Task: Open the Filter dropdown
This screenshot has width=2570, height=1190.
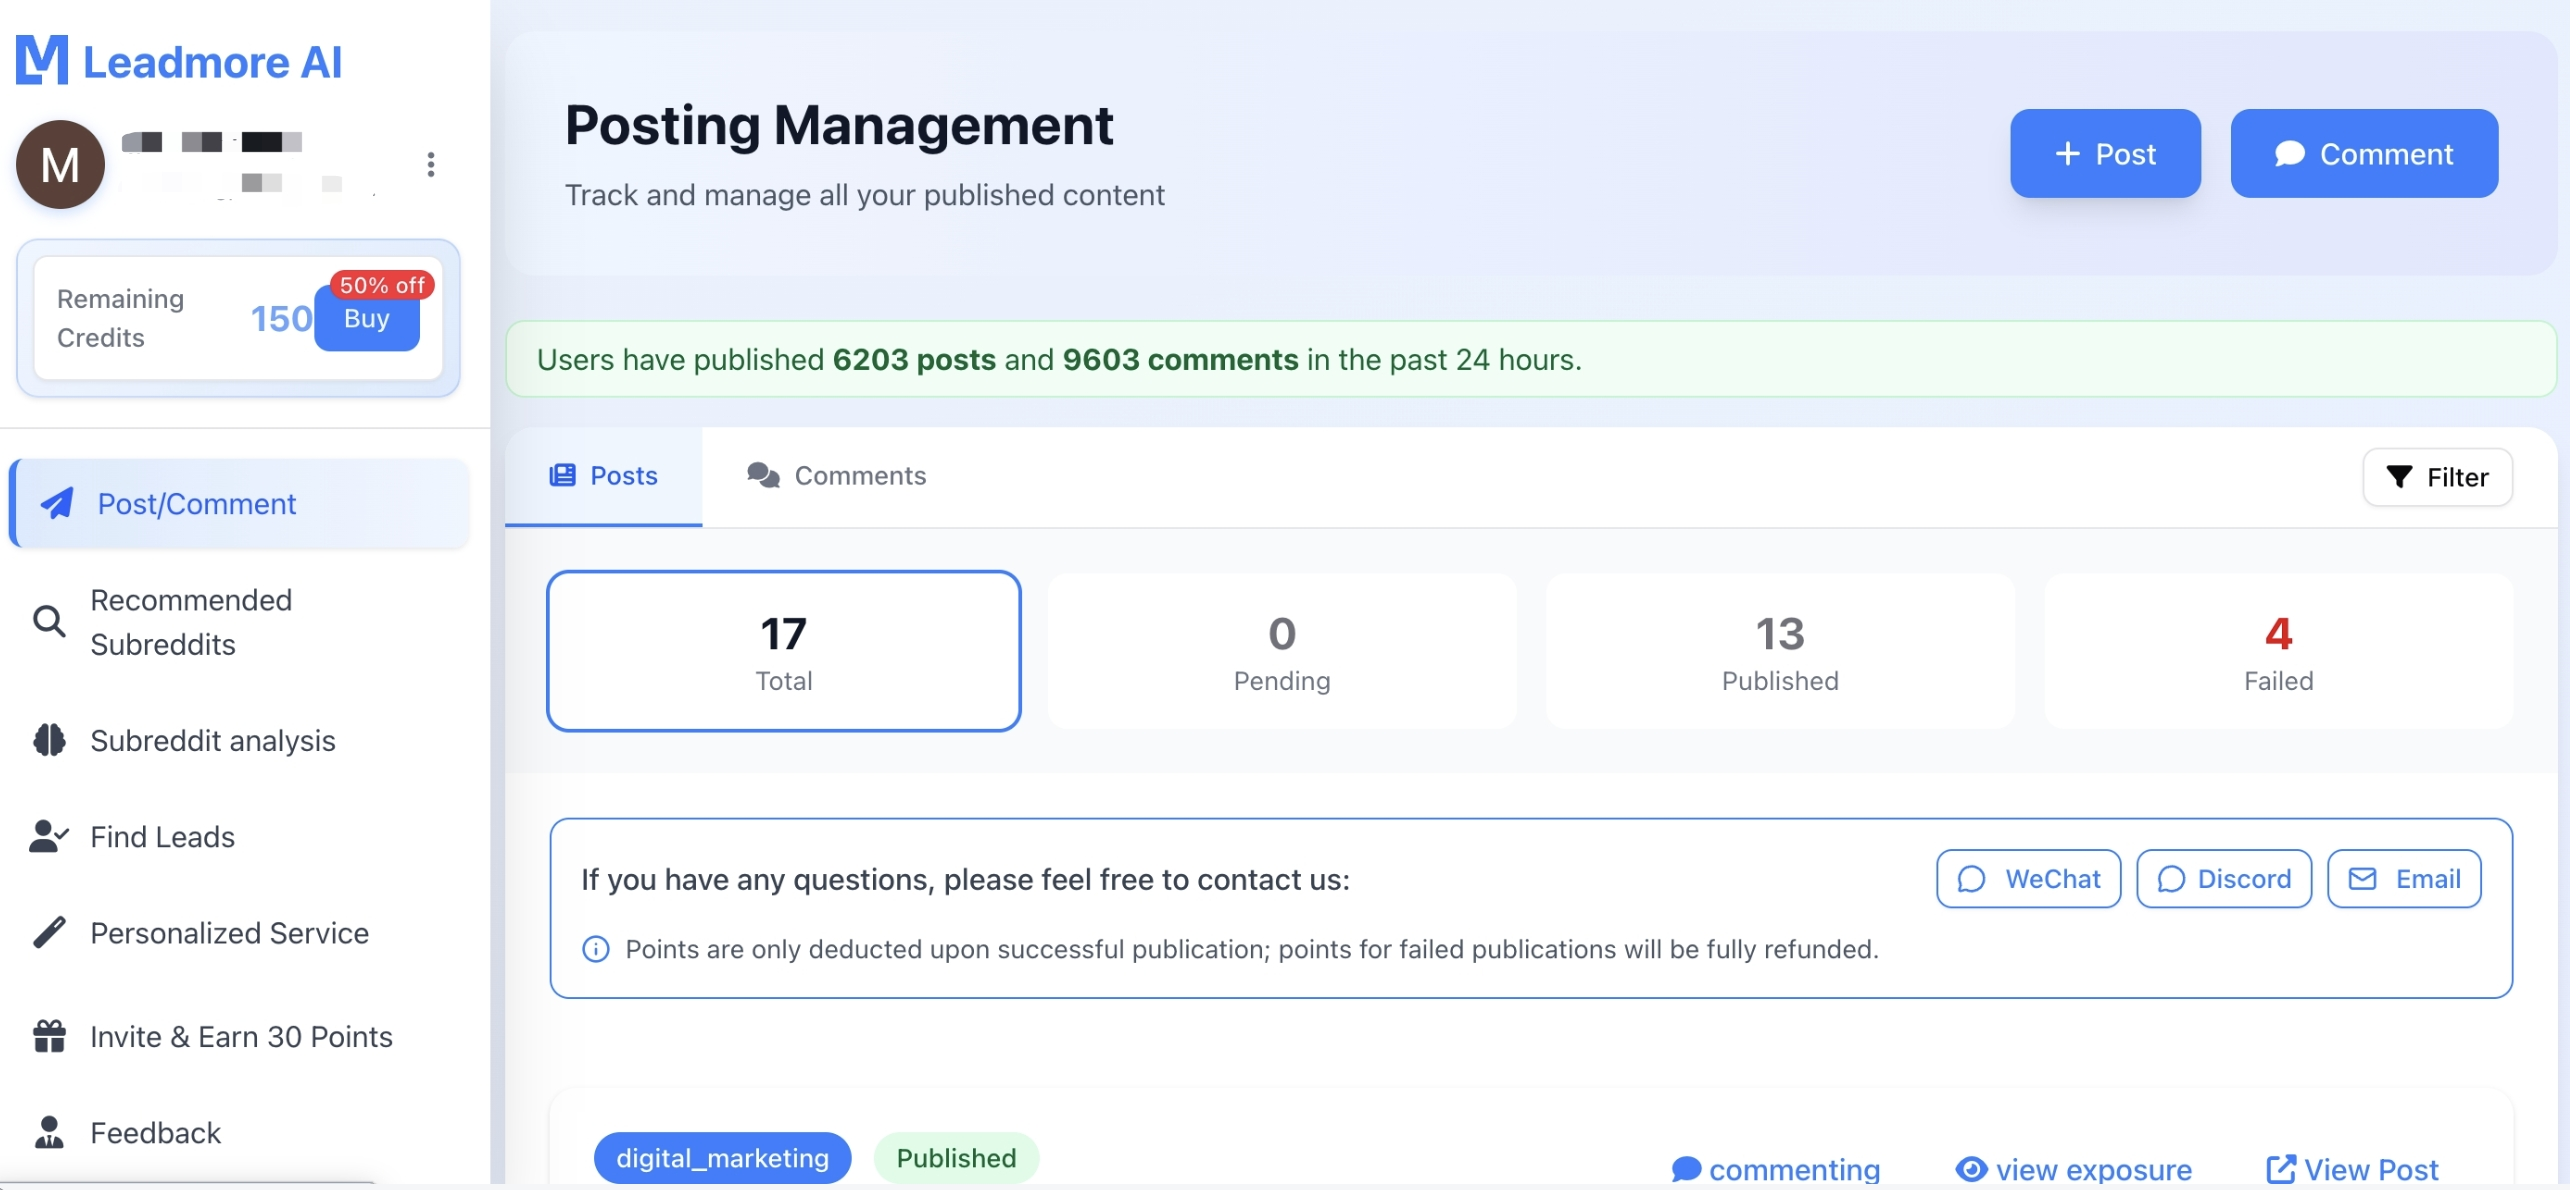Action: coord(2437,477)
